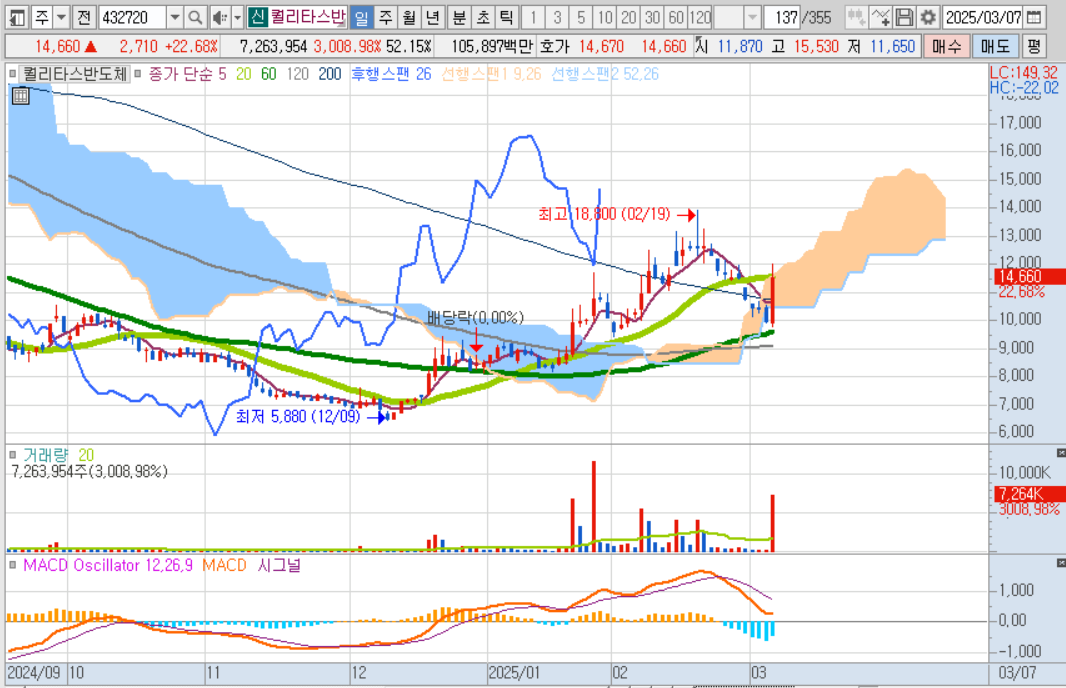
Task: Click the square marker beside 퀄리타스반도체 legend
Action: (x=12, y=73)
